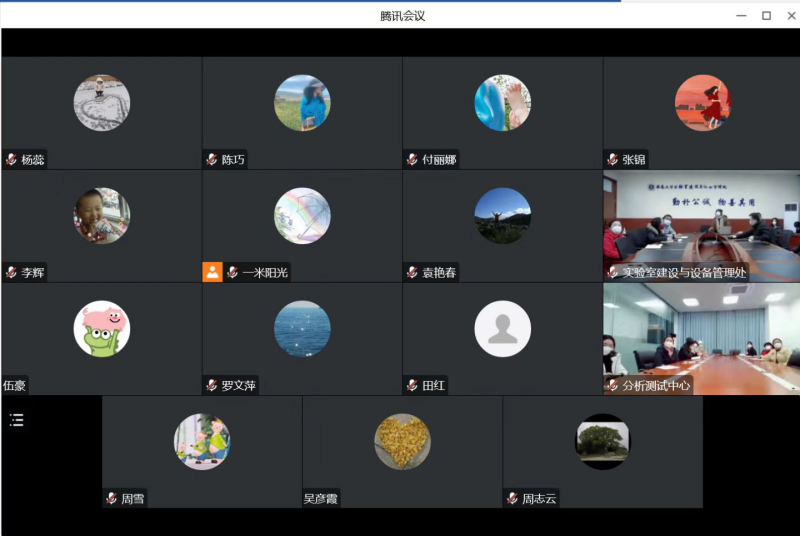Click muted microphone icon beside 陈巧
Image resolution: width=800 pixels, height=536 pixels.
212,160
